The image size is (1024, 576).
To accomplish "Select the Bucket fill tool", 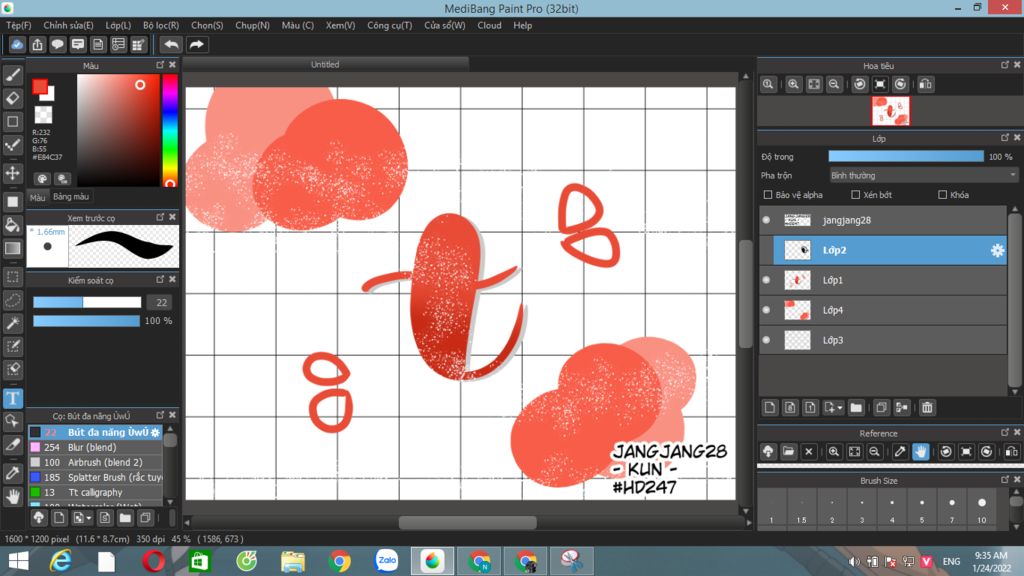I will [x=12, y=225].
